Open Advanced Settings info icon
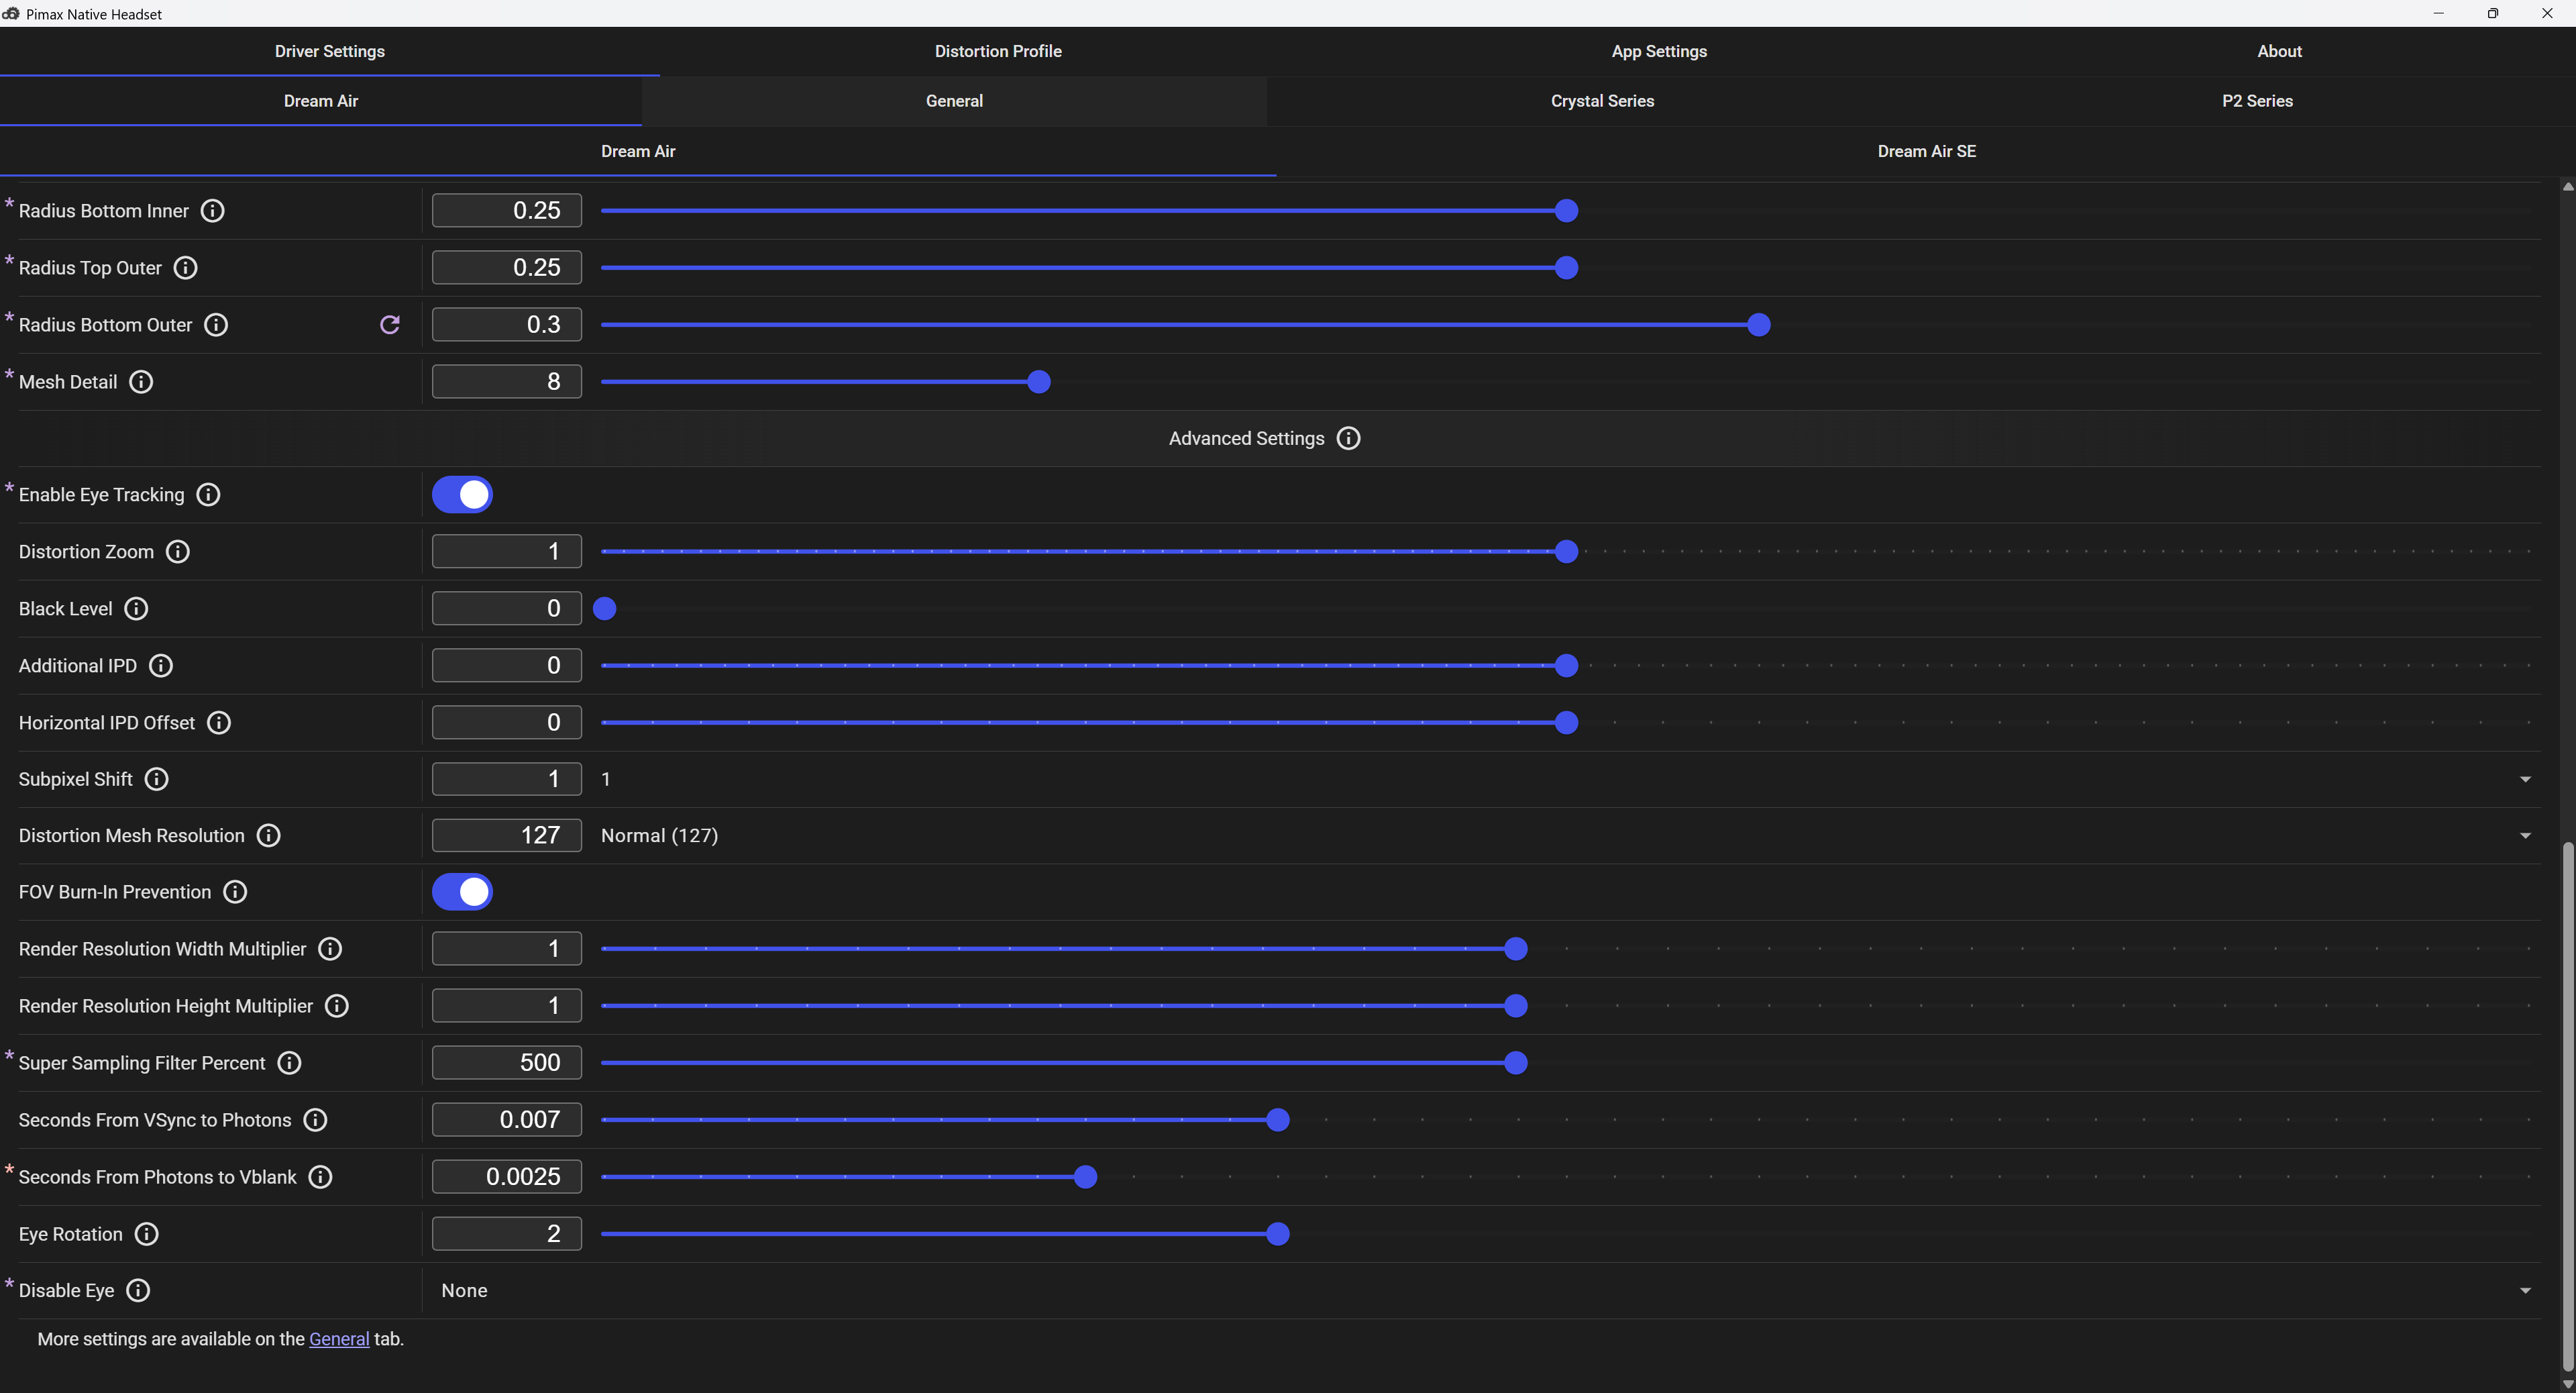The image size is (2576, 1393). 1348,439
